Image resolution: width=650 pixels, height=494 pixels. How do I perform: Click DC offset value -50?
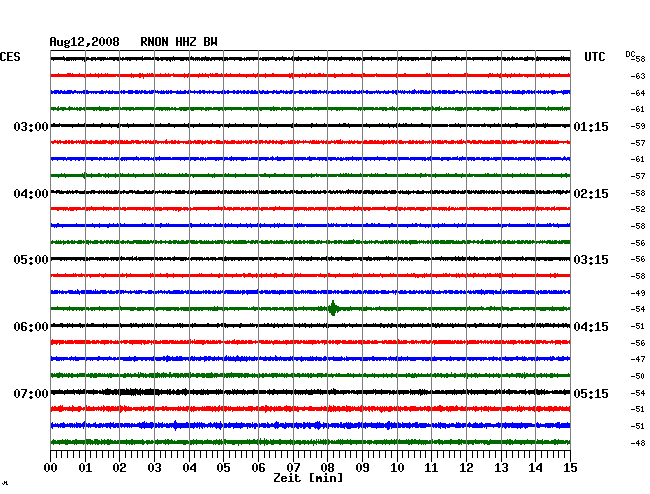(x=638, y=376)
